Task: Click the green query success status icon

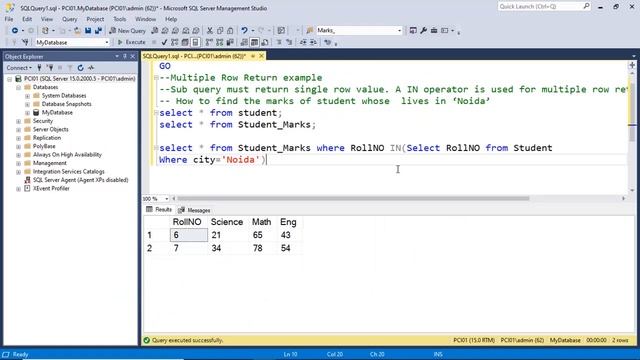Action: tap(147, 340)
